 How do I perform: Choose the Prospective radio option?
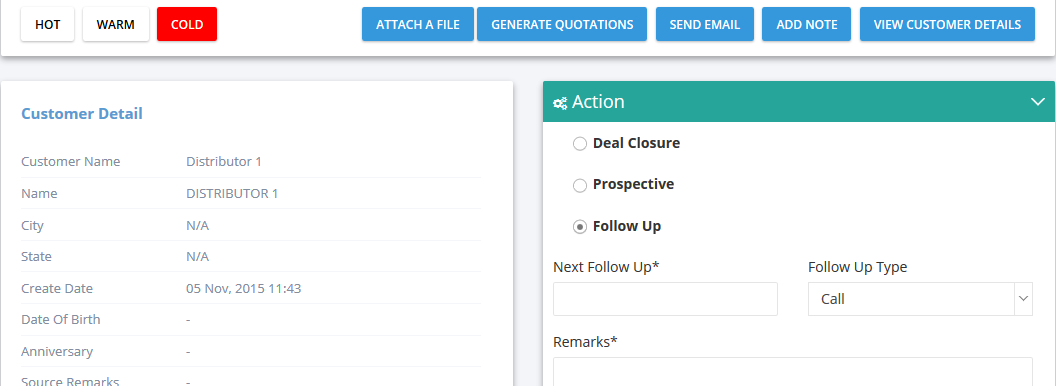(x=579, y=185)
